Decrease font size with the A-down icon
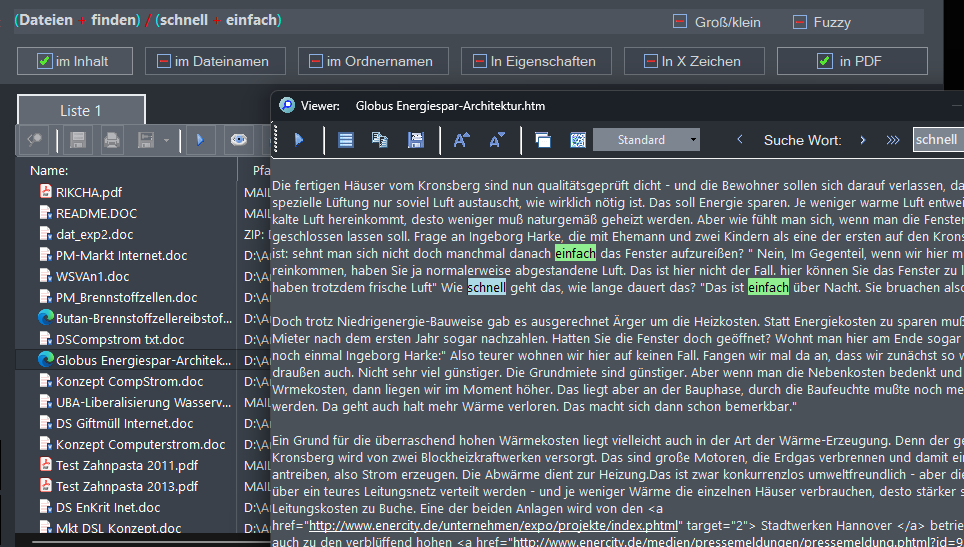Viewport: 964px width, 547px height. tap(497, 140)
